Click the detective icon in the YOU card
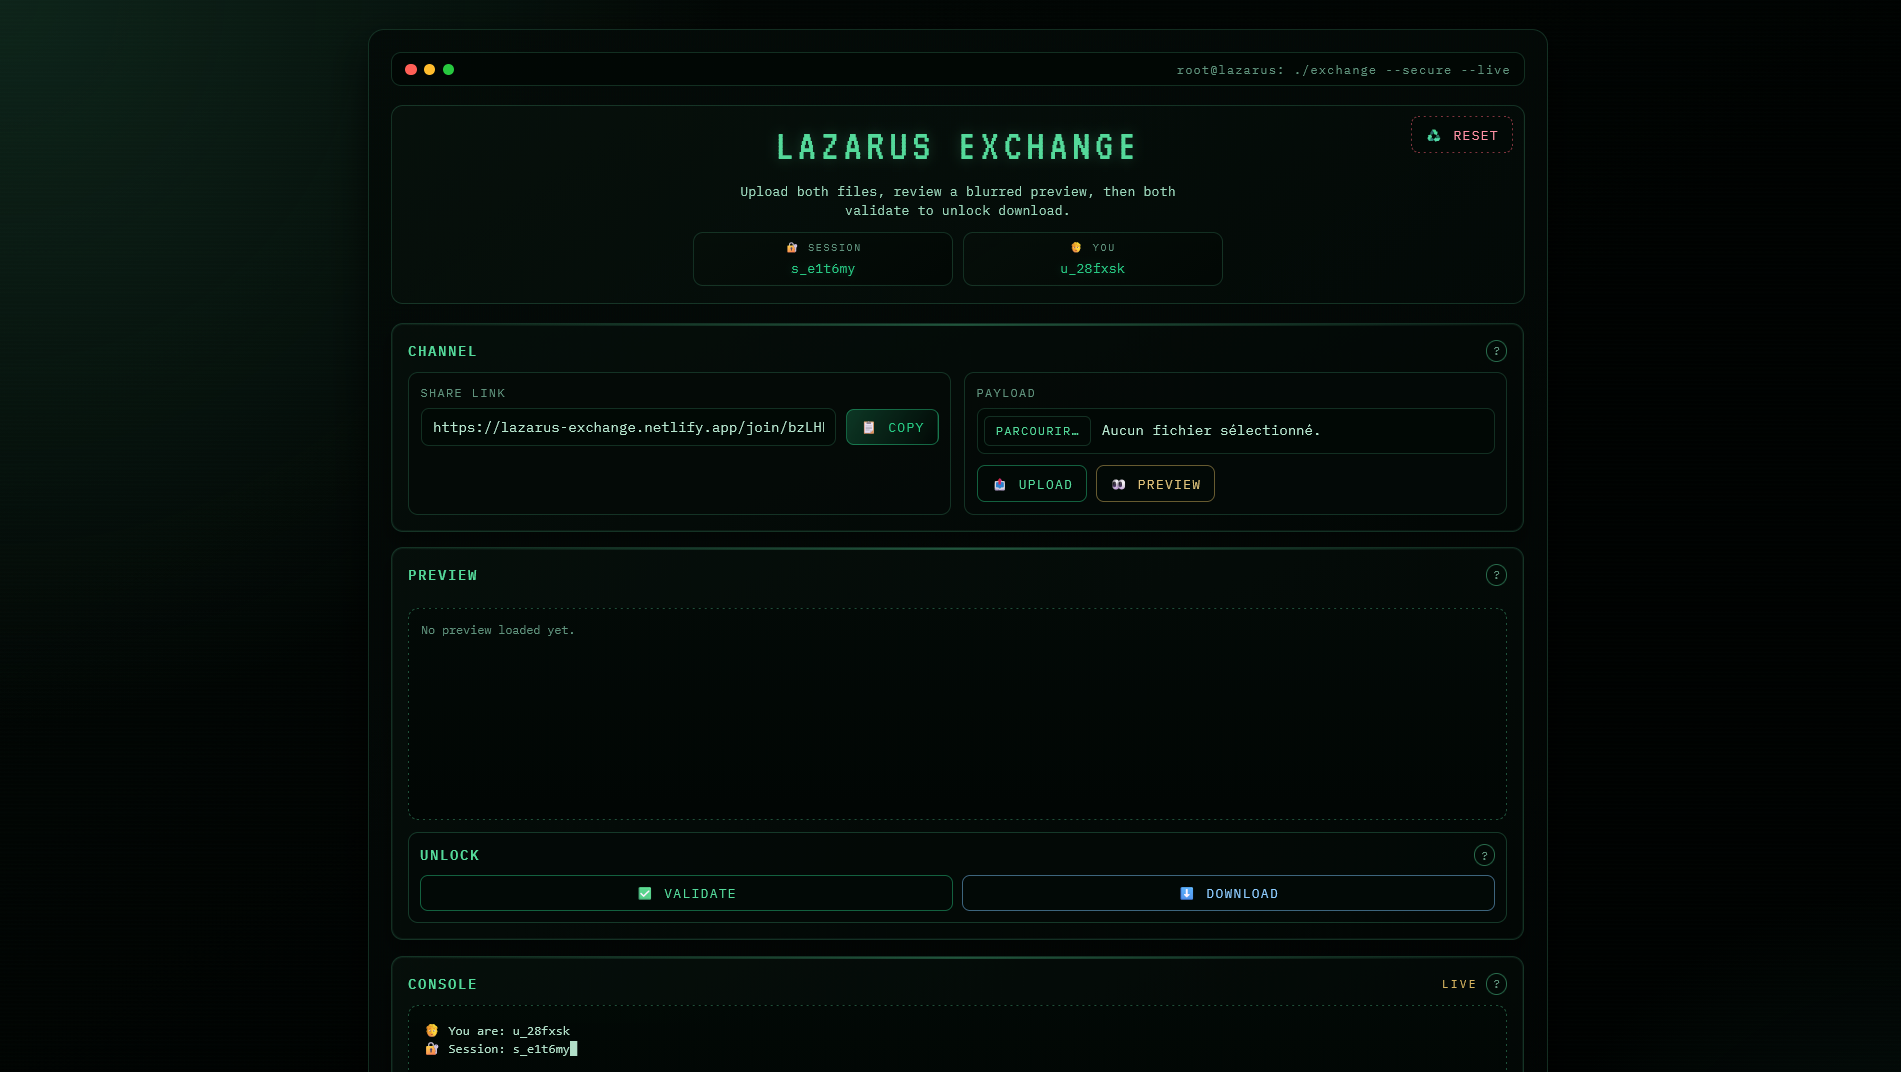 pyautogui.click(x=1075, y=247)
